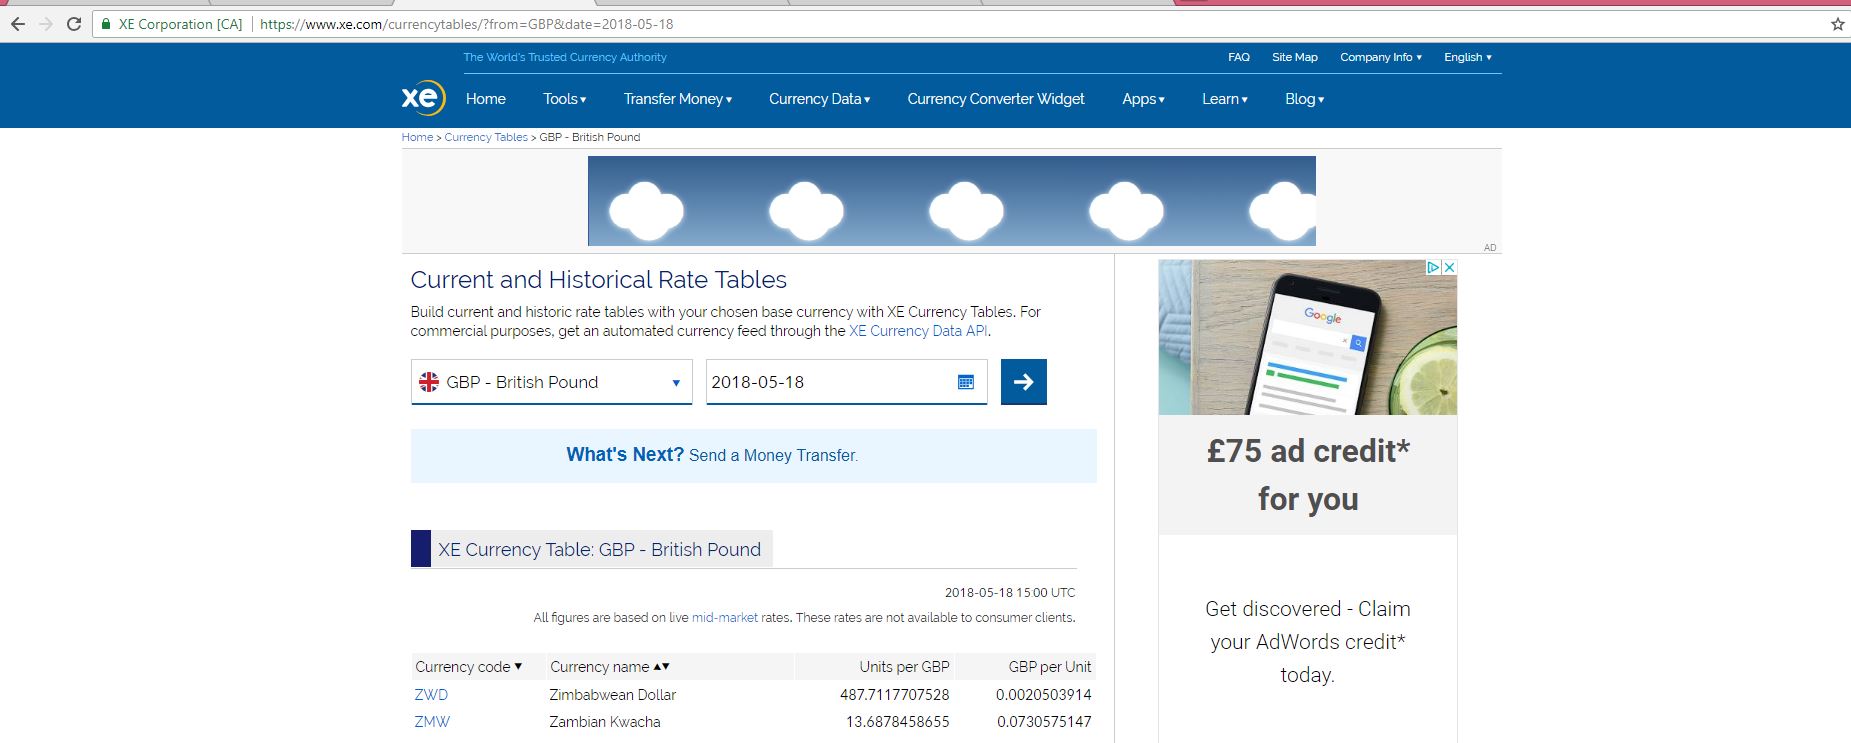Sort the table by Currency name
Image resolution: width=1851 pixels, height=743 pixels.
[x=610, y=667]
